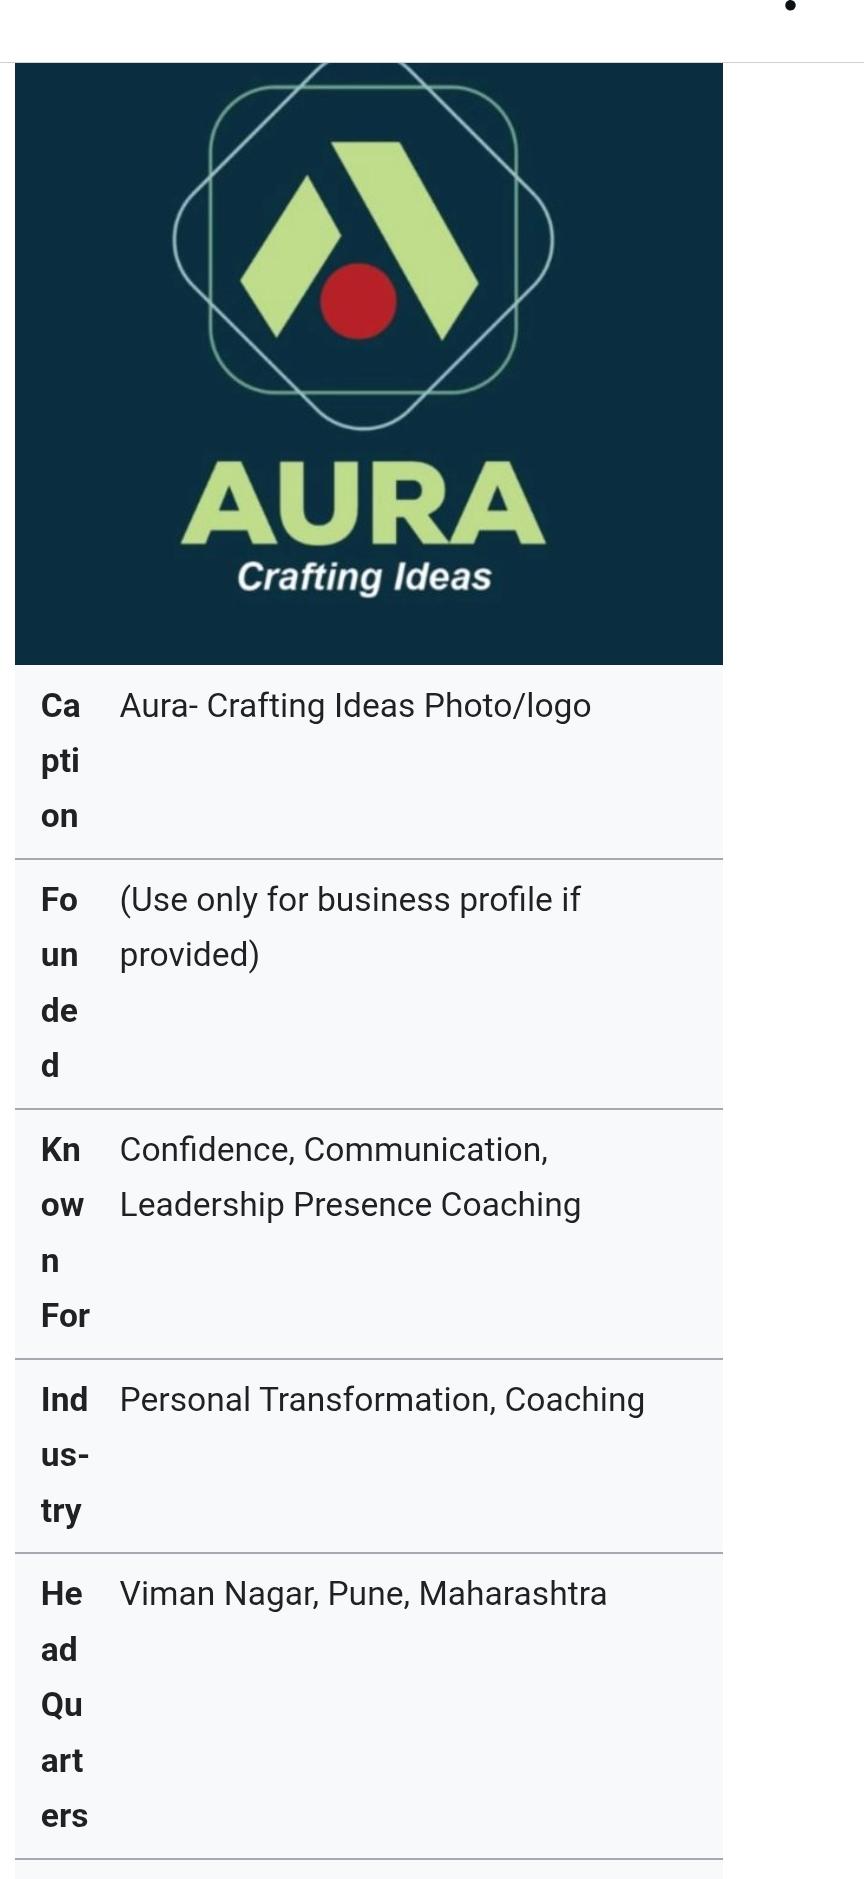Image resolution: width=864 pixels, height=1879 pixels.
Task: Tap 'Viman Nagar, Pune, Maharashtra' location
Action: pyautogui.click(x=363, y=1594)
